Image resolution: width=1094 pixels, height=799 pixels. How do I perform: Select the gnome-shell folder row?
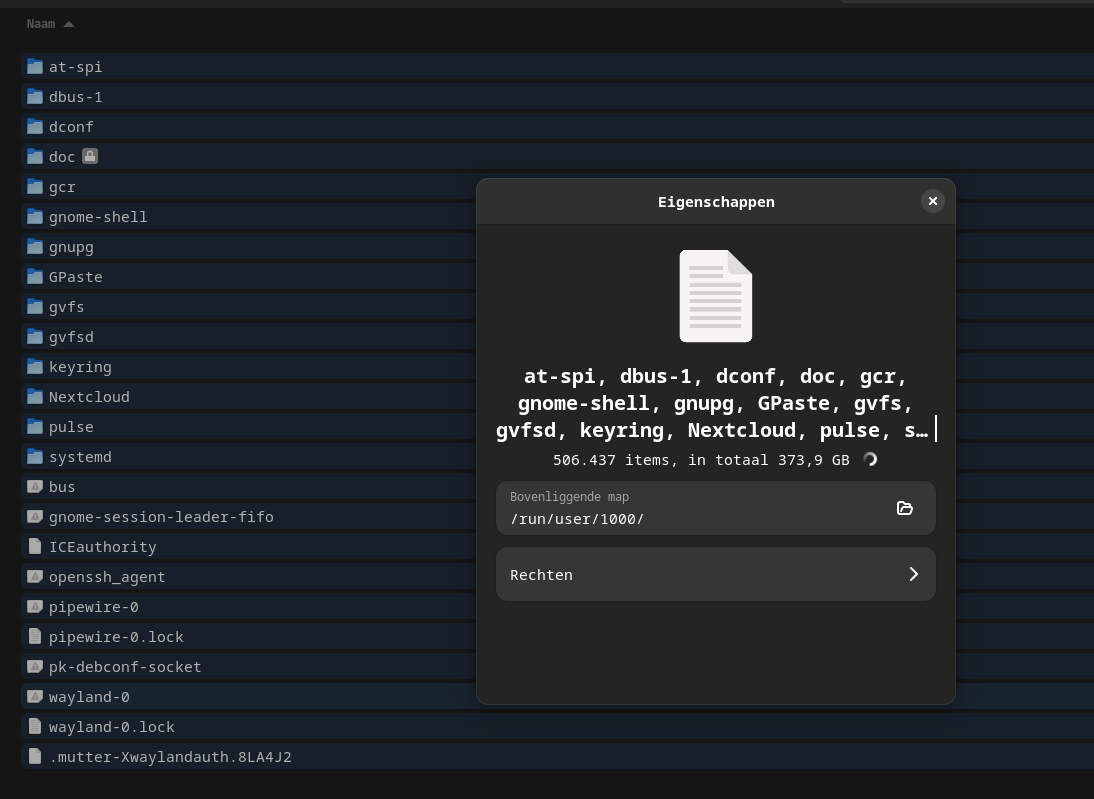98,216
